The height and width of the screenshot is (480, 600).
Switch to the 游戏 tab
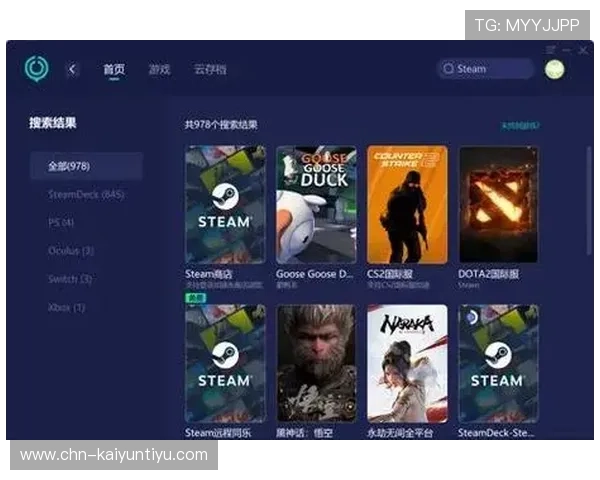(159, 69)
